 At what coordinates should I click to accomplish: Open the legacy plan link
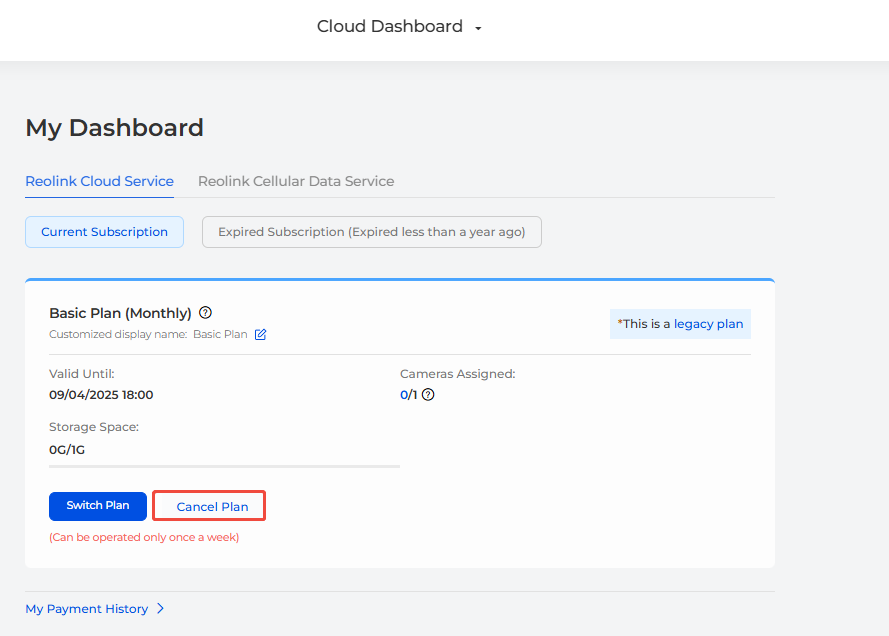coord(708,324)
